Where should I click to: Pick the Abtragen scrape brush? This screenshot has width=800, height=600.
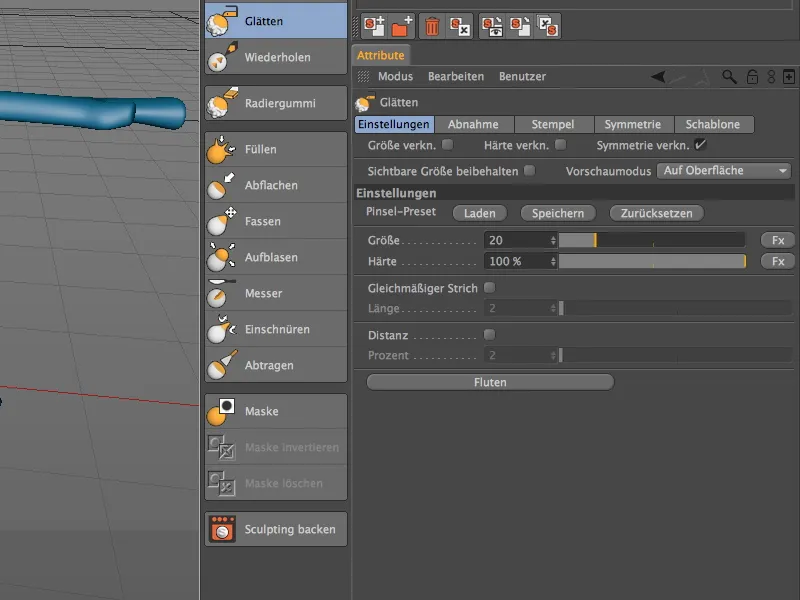276,365
